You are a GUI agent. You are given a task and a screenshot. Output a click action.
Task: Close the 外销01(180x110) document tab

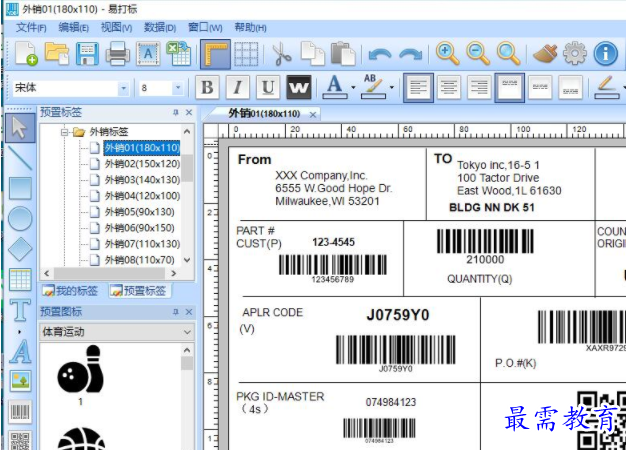(x=313, y=115)
